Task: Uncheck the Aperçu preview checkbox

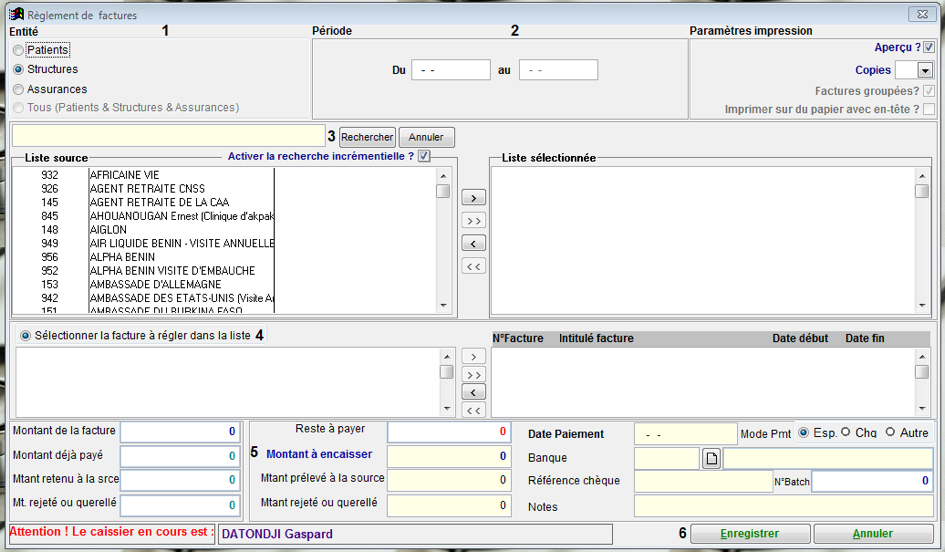Action: click(x=929, y=47)
